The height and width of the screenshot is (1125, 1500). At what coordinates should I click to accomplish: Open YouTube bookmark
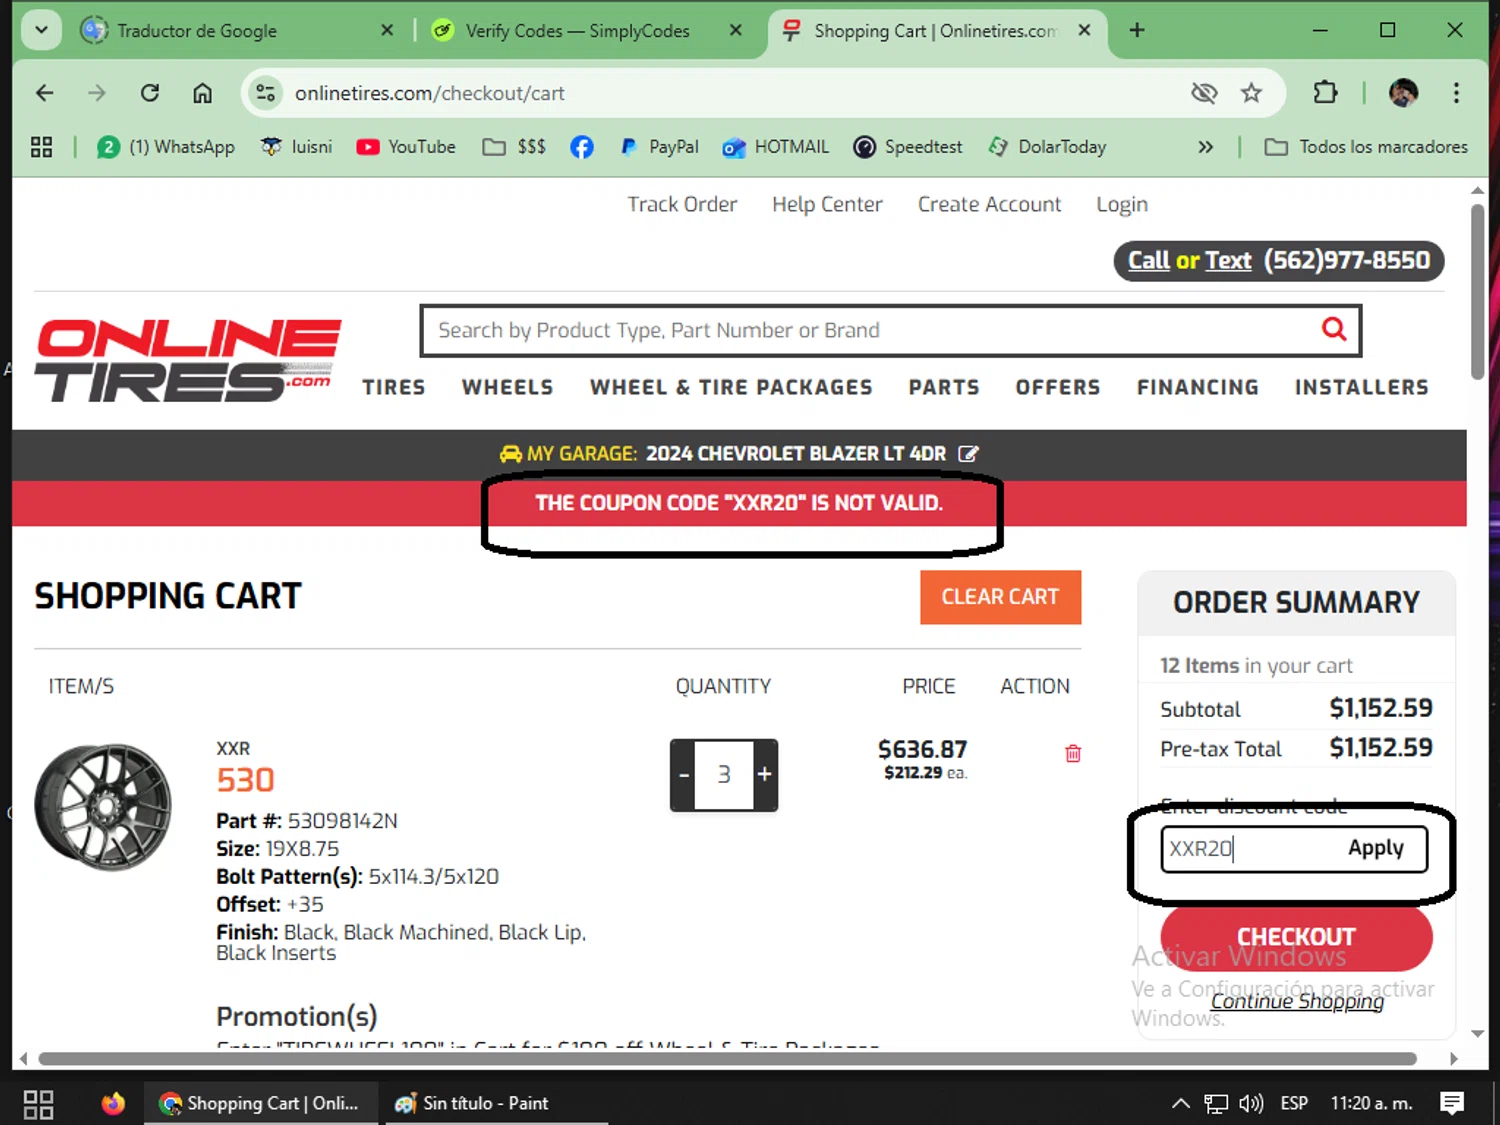click(x=406, y=147)
